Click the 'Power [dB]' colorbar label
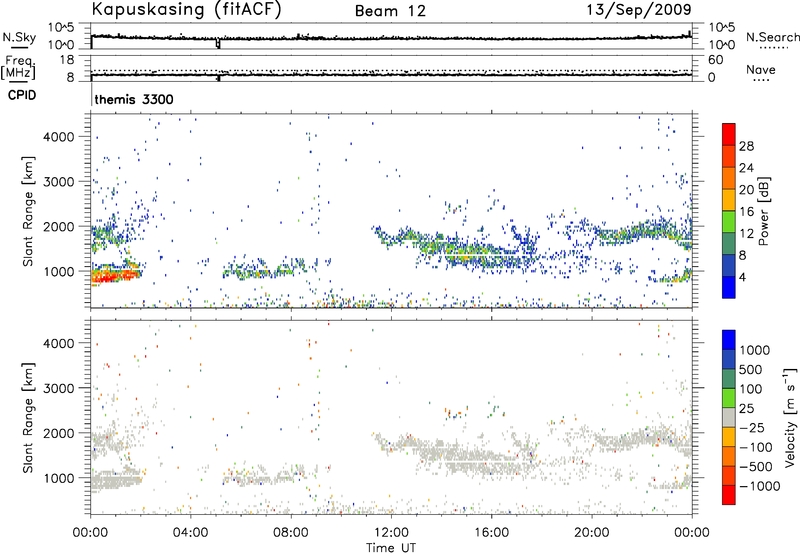 [763, 211]
